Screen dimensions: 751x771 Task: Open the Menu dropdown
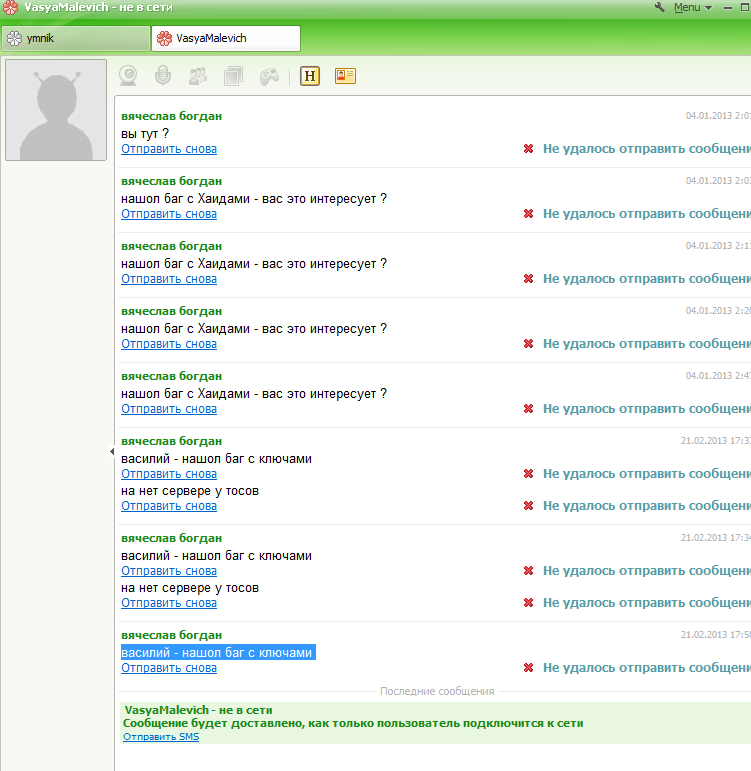click(693, 7)
